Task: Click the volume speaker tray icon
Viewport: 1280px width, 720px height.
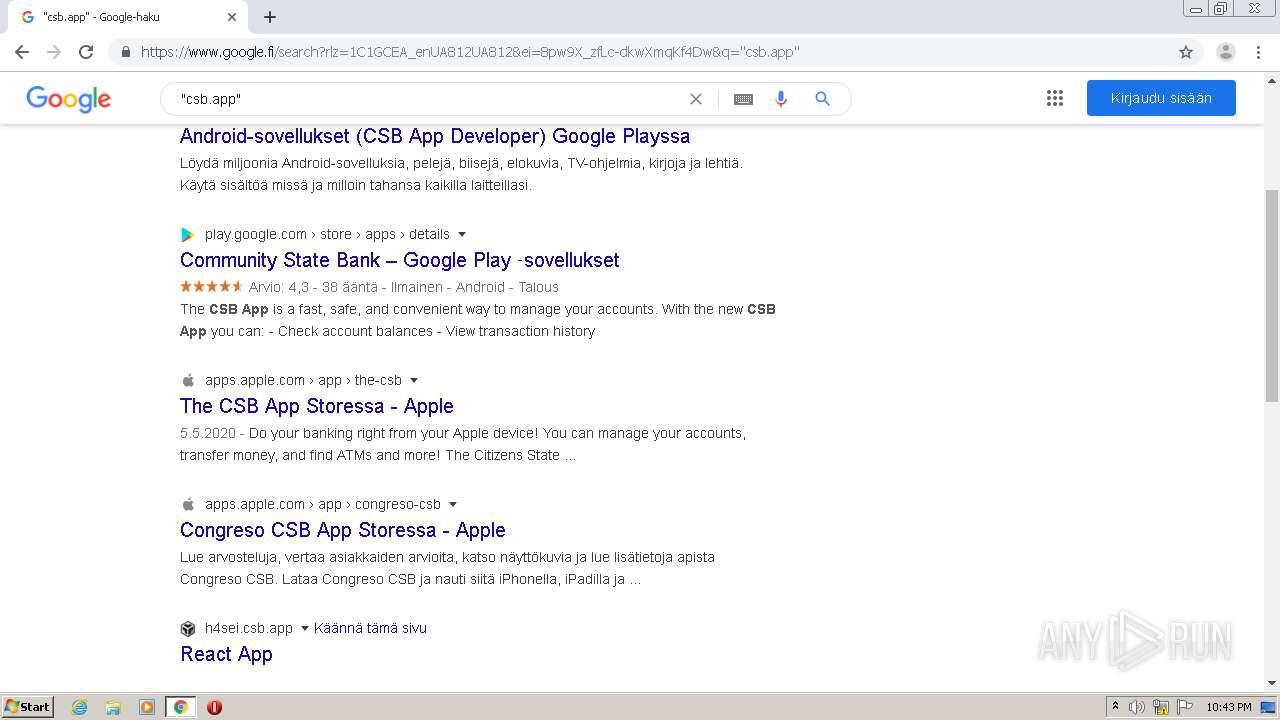Action: (x=1137, y=707)
